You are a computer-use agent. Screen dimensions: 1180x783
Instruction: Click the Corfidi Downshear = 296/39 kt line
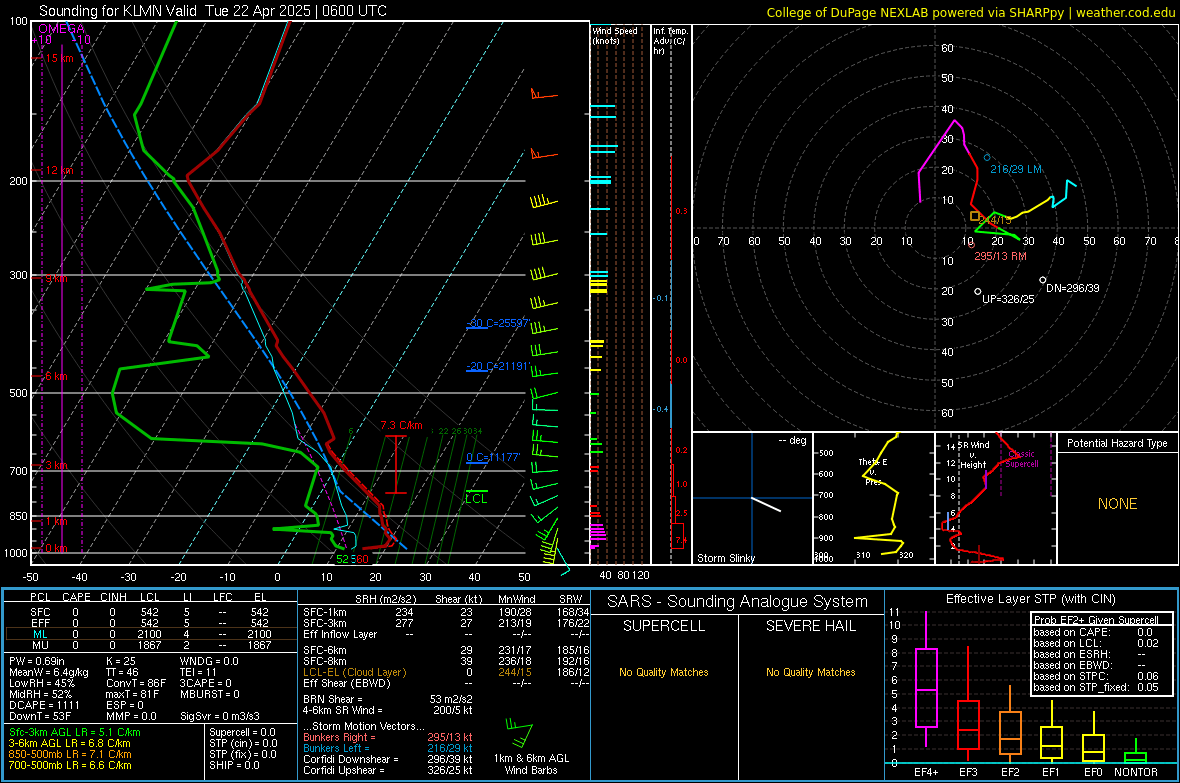(388, 759)
